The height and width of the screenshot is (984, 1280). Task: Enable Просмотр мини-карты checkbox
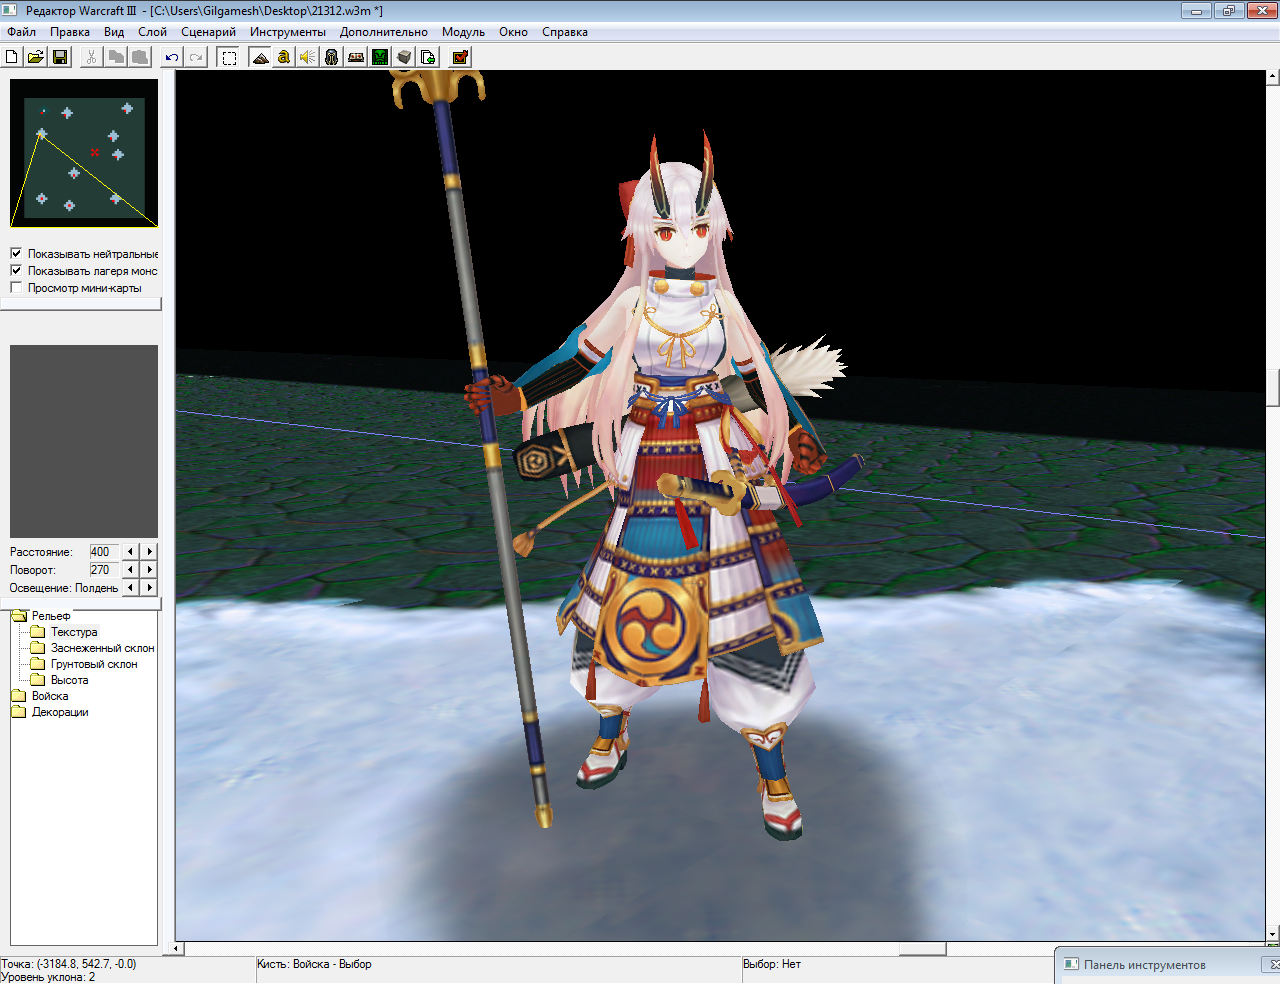(16, 287)
